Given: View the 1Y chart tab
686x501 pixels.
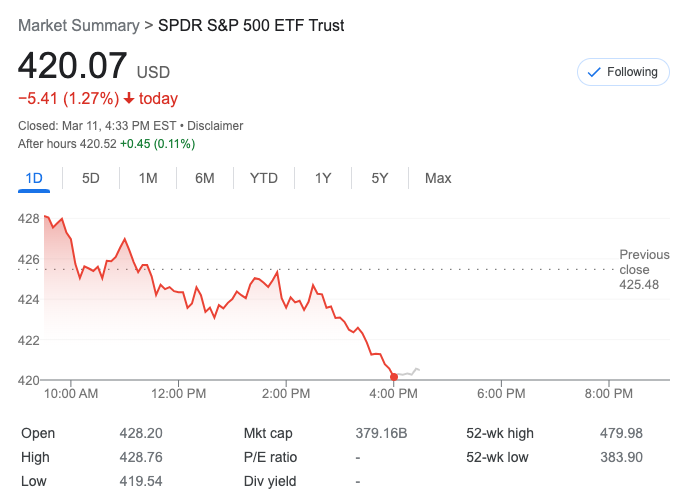Looking at the screenshot, I should (323, 179).
